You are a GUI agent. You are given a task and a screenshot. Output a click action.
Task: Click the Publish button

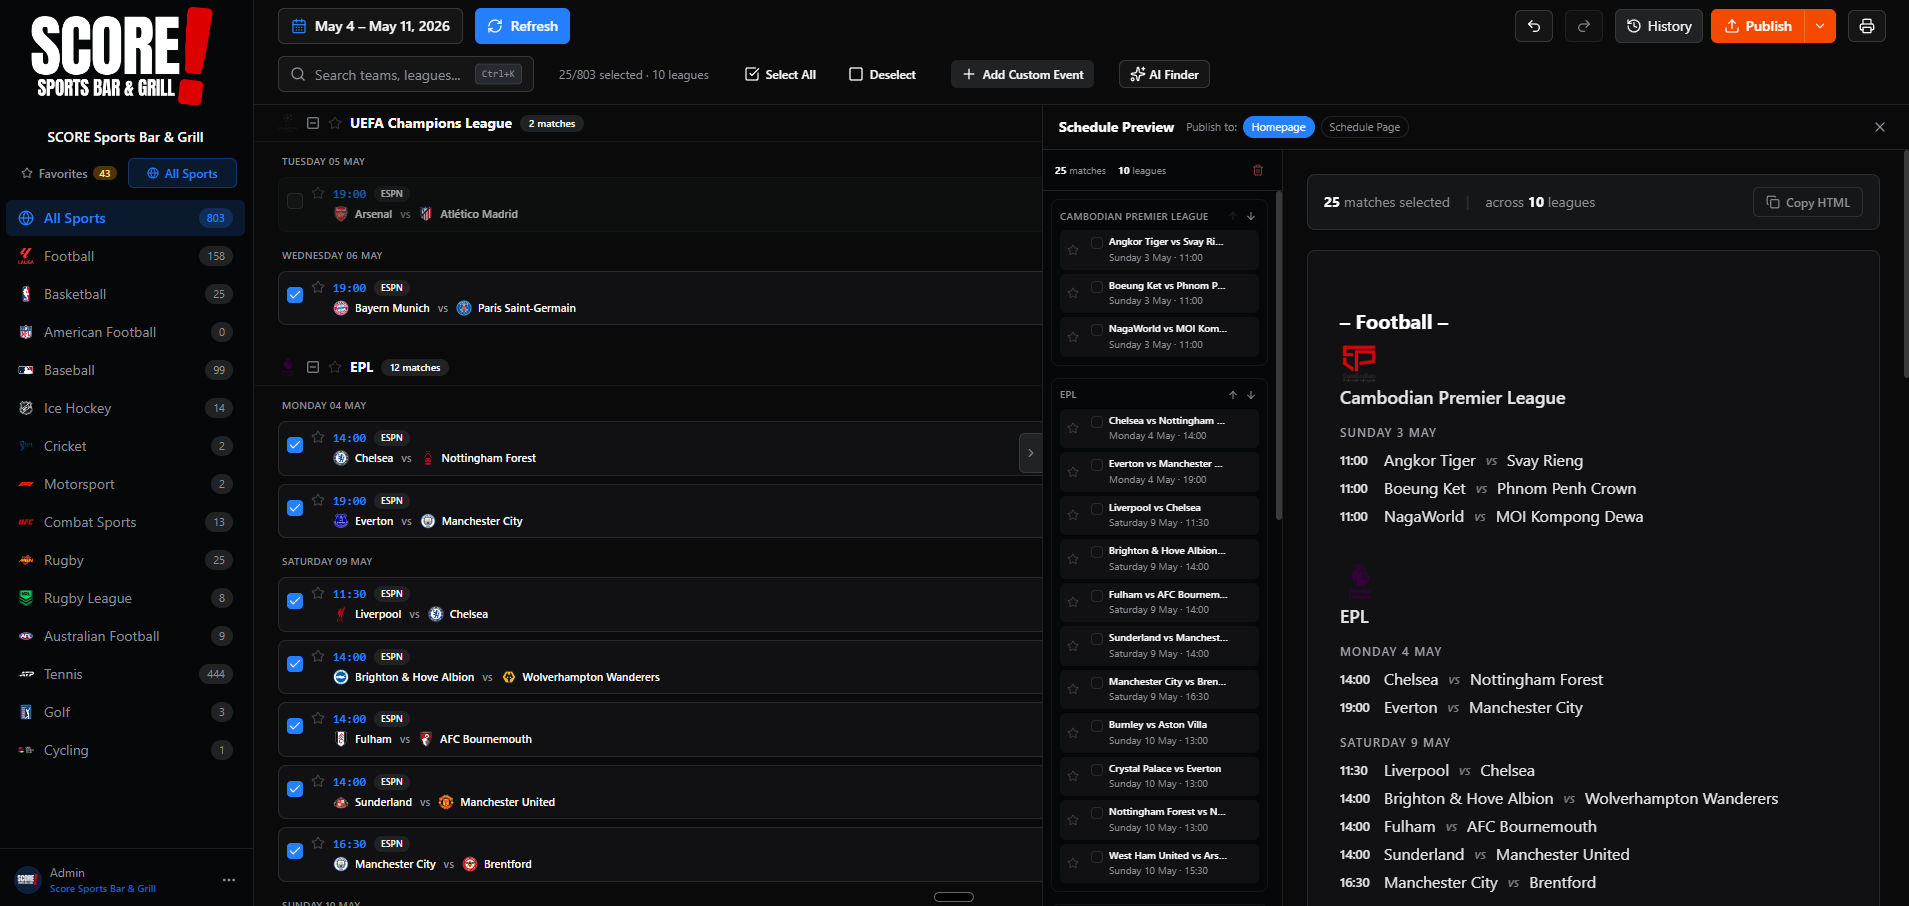1758,26
